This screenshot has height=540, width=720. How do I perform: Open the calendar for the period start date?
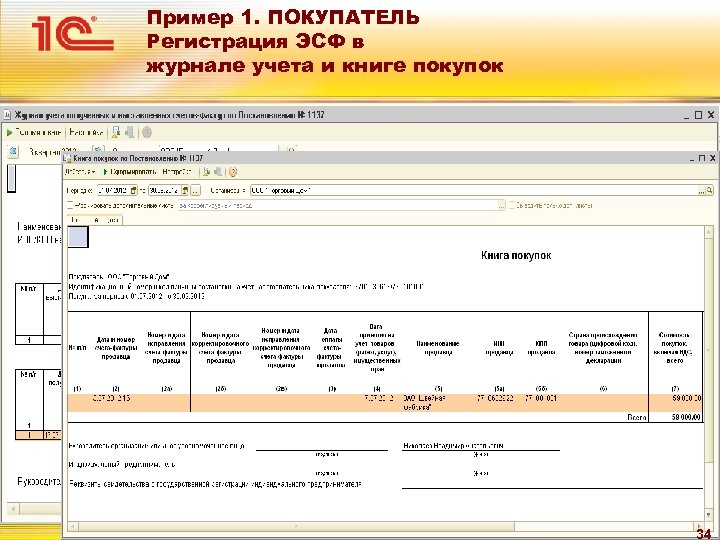(x=134, y=190)
